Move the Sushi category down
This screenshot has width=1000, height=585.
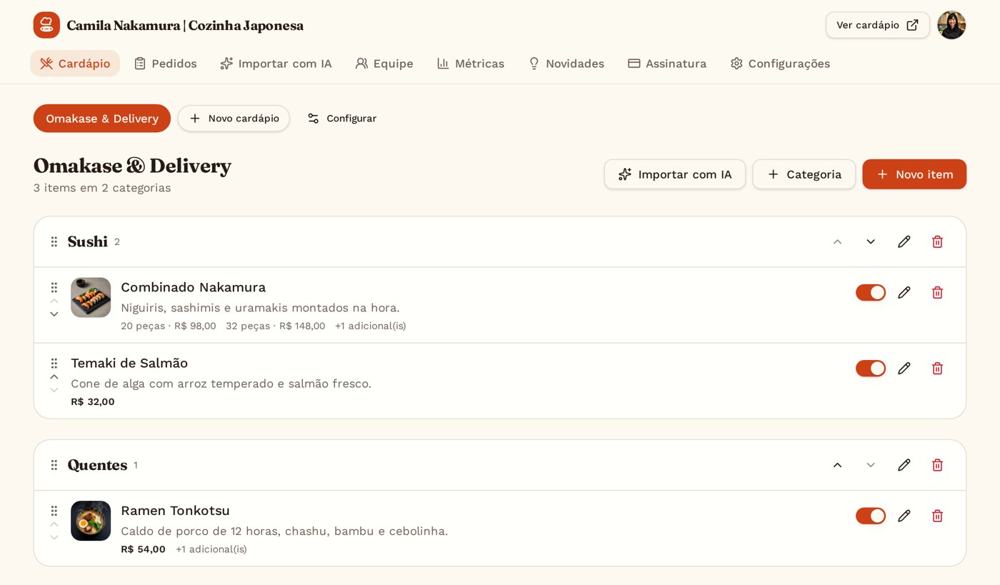click(871, 242)
